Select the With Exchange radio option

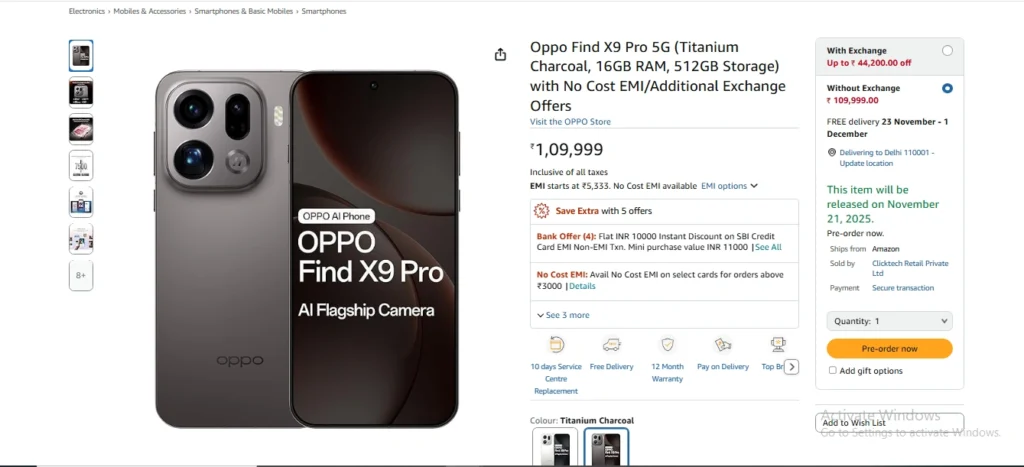click(x=947, y=51)
